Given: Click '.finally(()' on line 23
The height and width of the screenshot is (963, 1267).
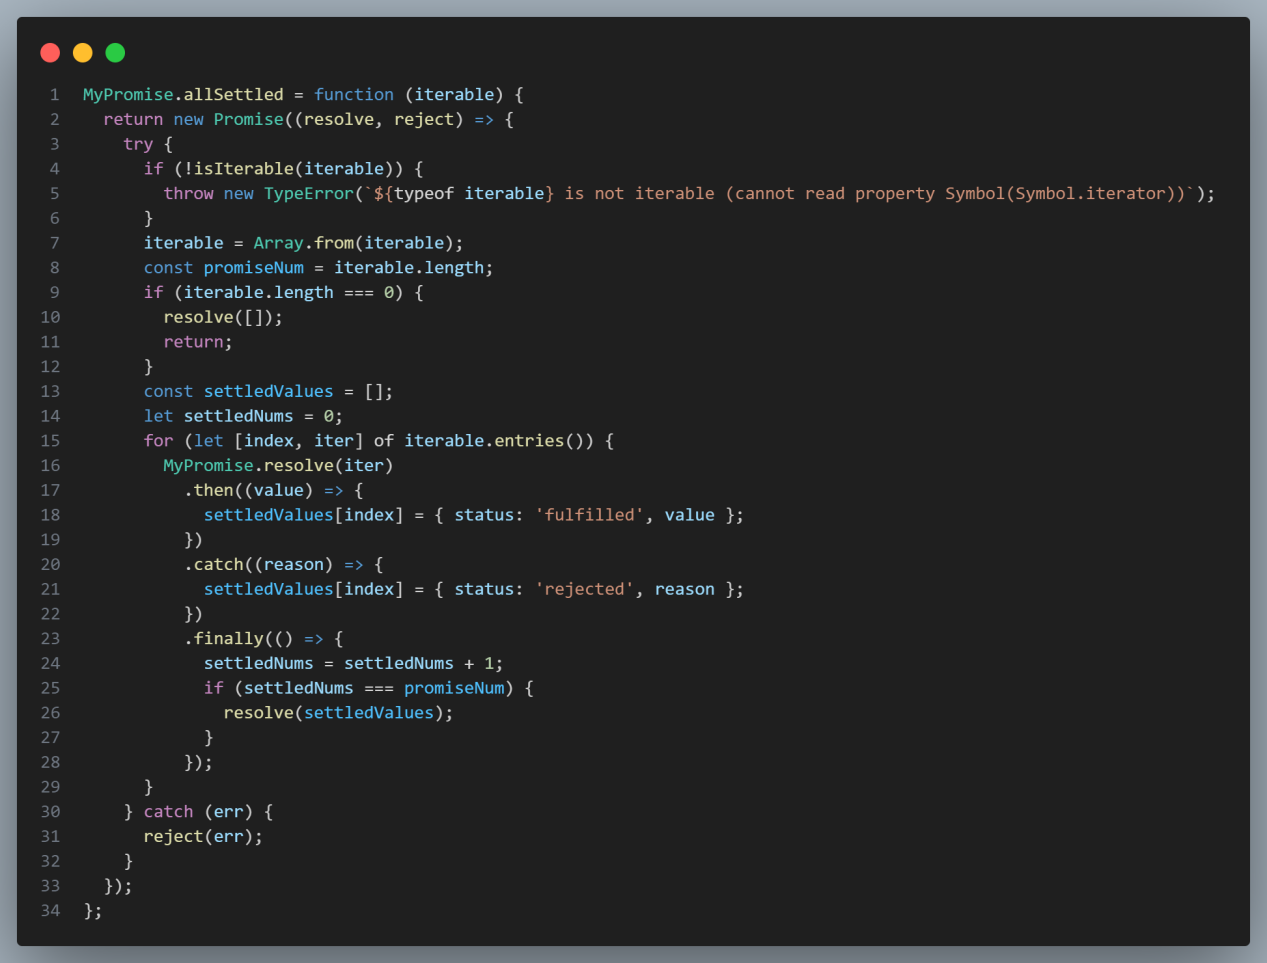Looking at the screenshot, I should coord(239,639).
